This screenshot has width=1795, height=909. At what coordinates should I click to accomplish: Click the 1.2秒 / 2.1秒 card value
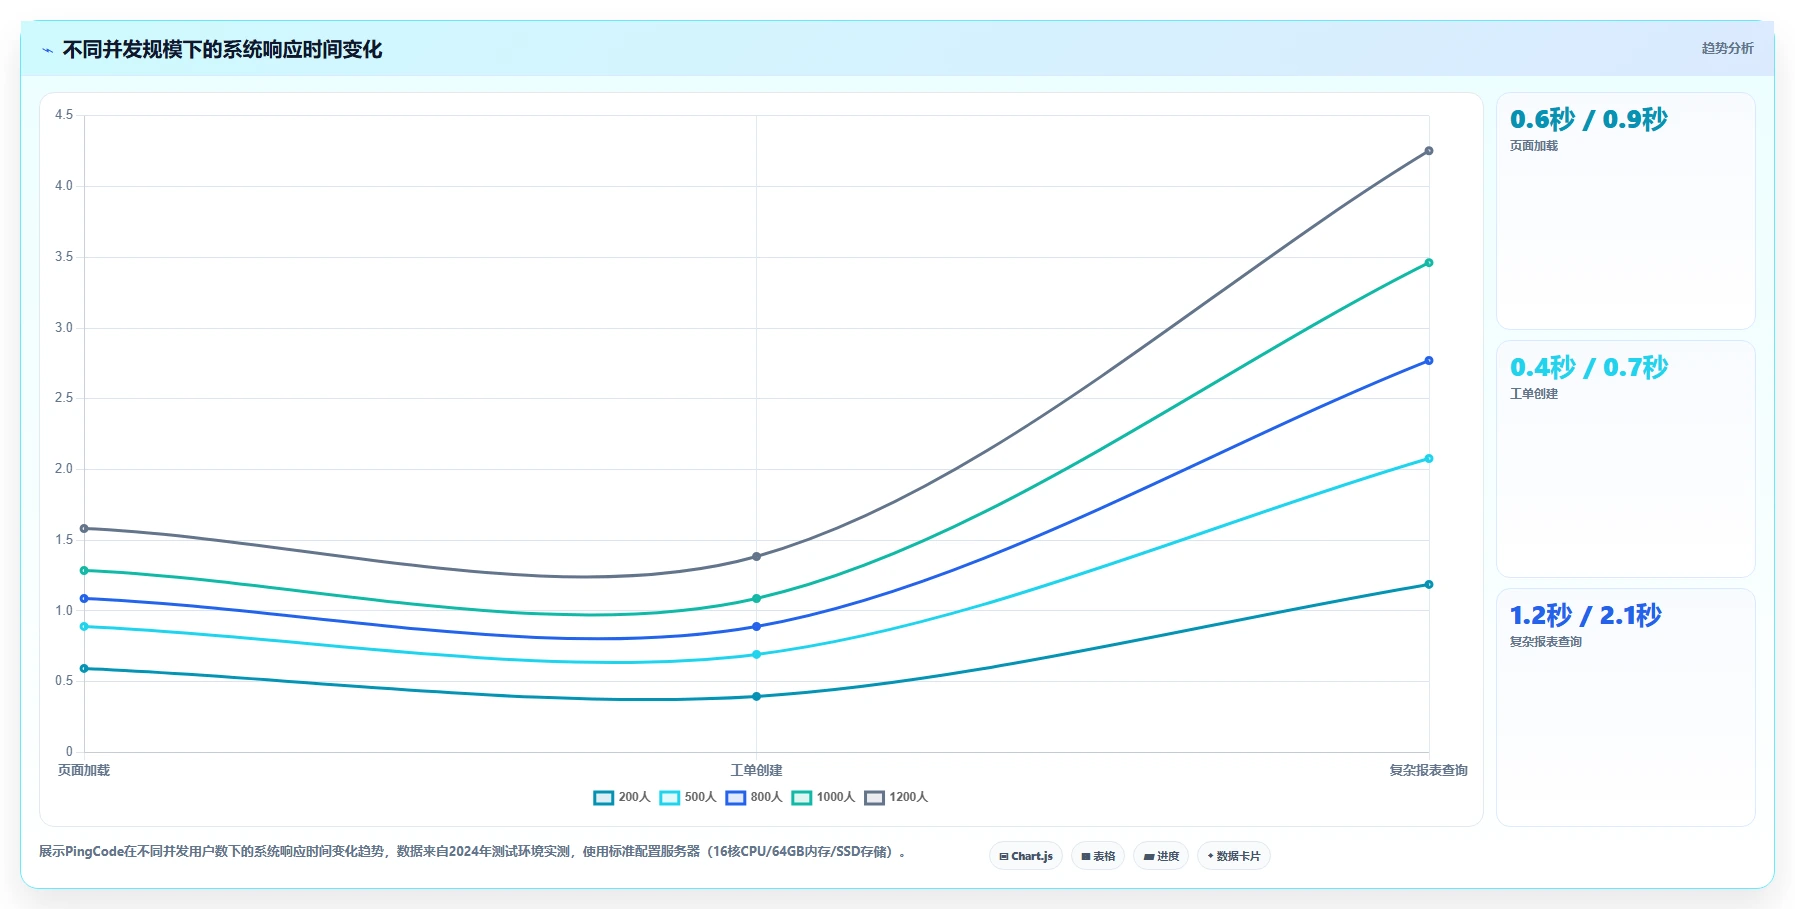click(1586, 615)
